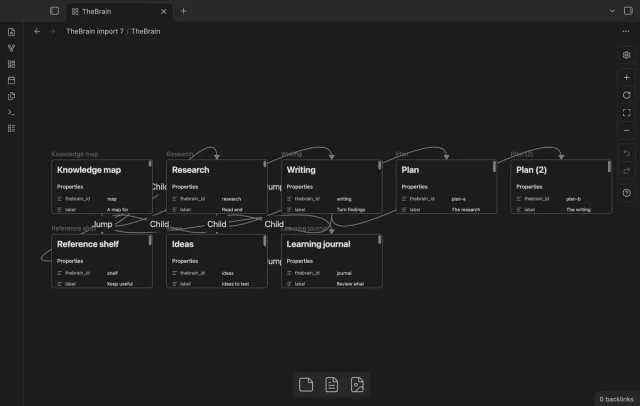The width and height of the screenshot is (640, 406).
Task: Click Properties in Plan card
Action: (x=414, y=186)
